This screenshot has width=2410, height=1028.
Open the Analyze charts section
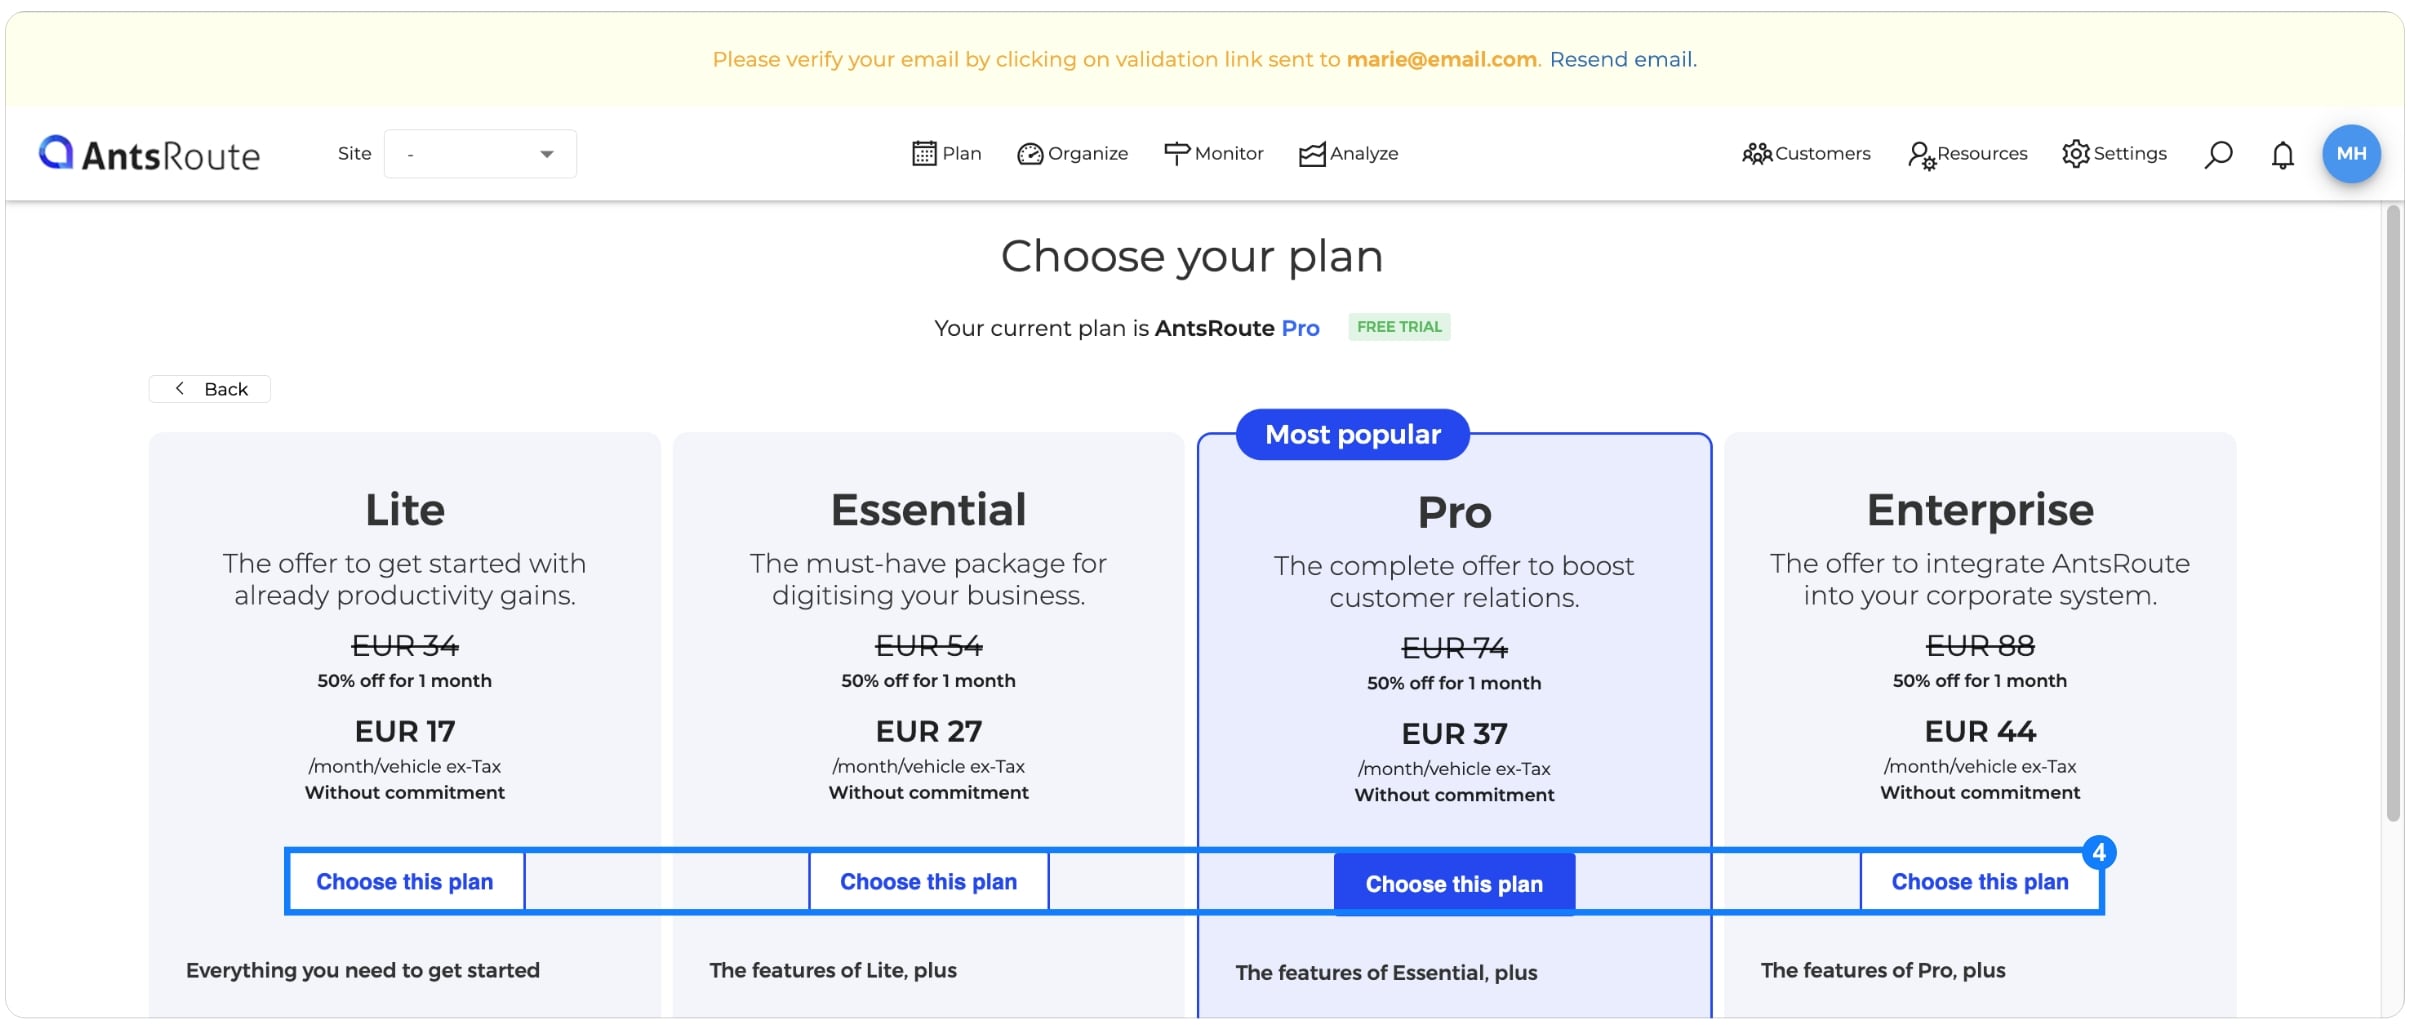[x=1348, y=153]
